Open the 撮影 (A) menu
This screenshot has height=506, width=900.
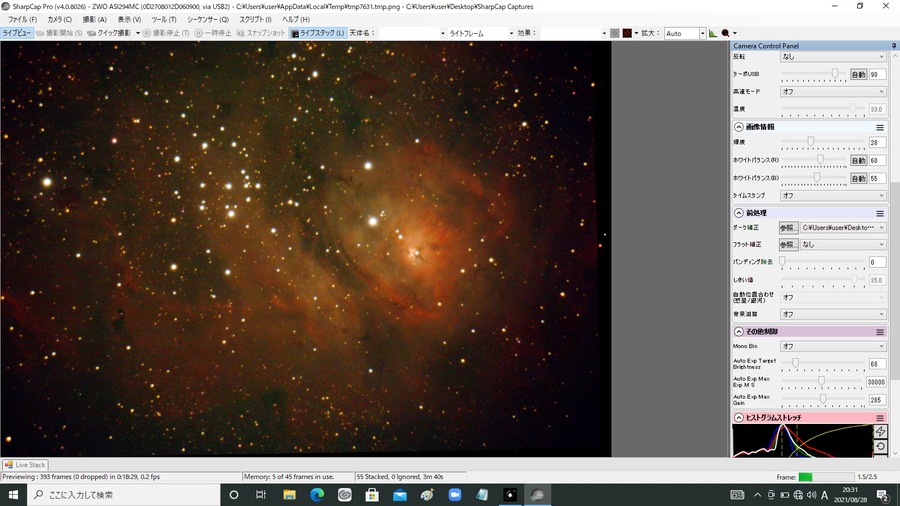coord(94,20)
